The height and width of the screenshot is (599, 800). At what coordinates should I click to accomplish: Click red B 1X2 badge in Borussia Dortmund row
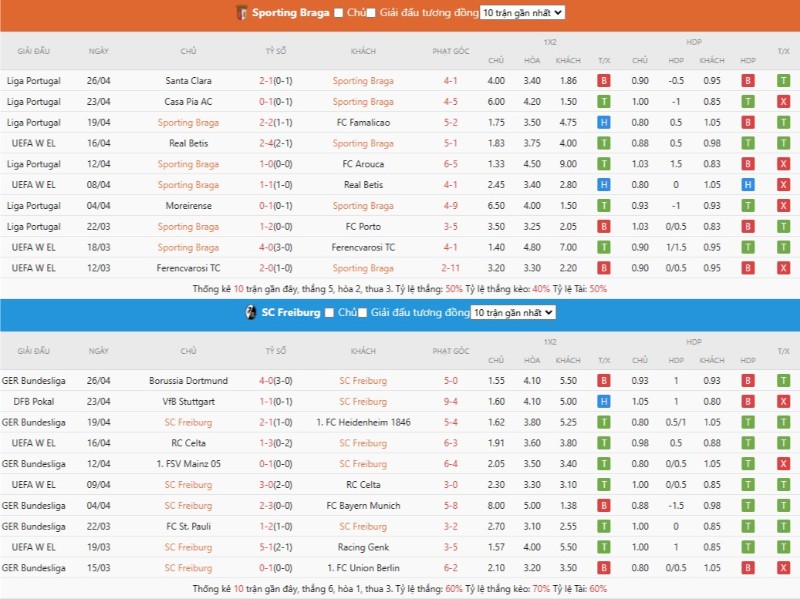pyautogui.click(x=604, y=381)
